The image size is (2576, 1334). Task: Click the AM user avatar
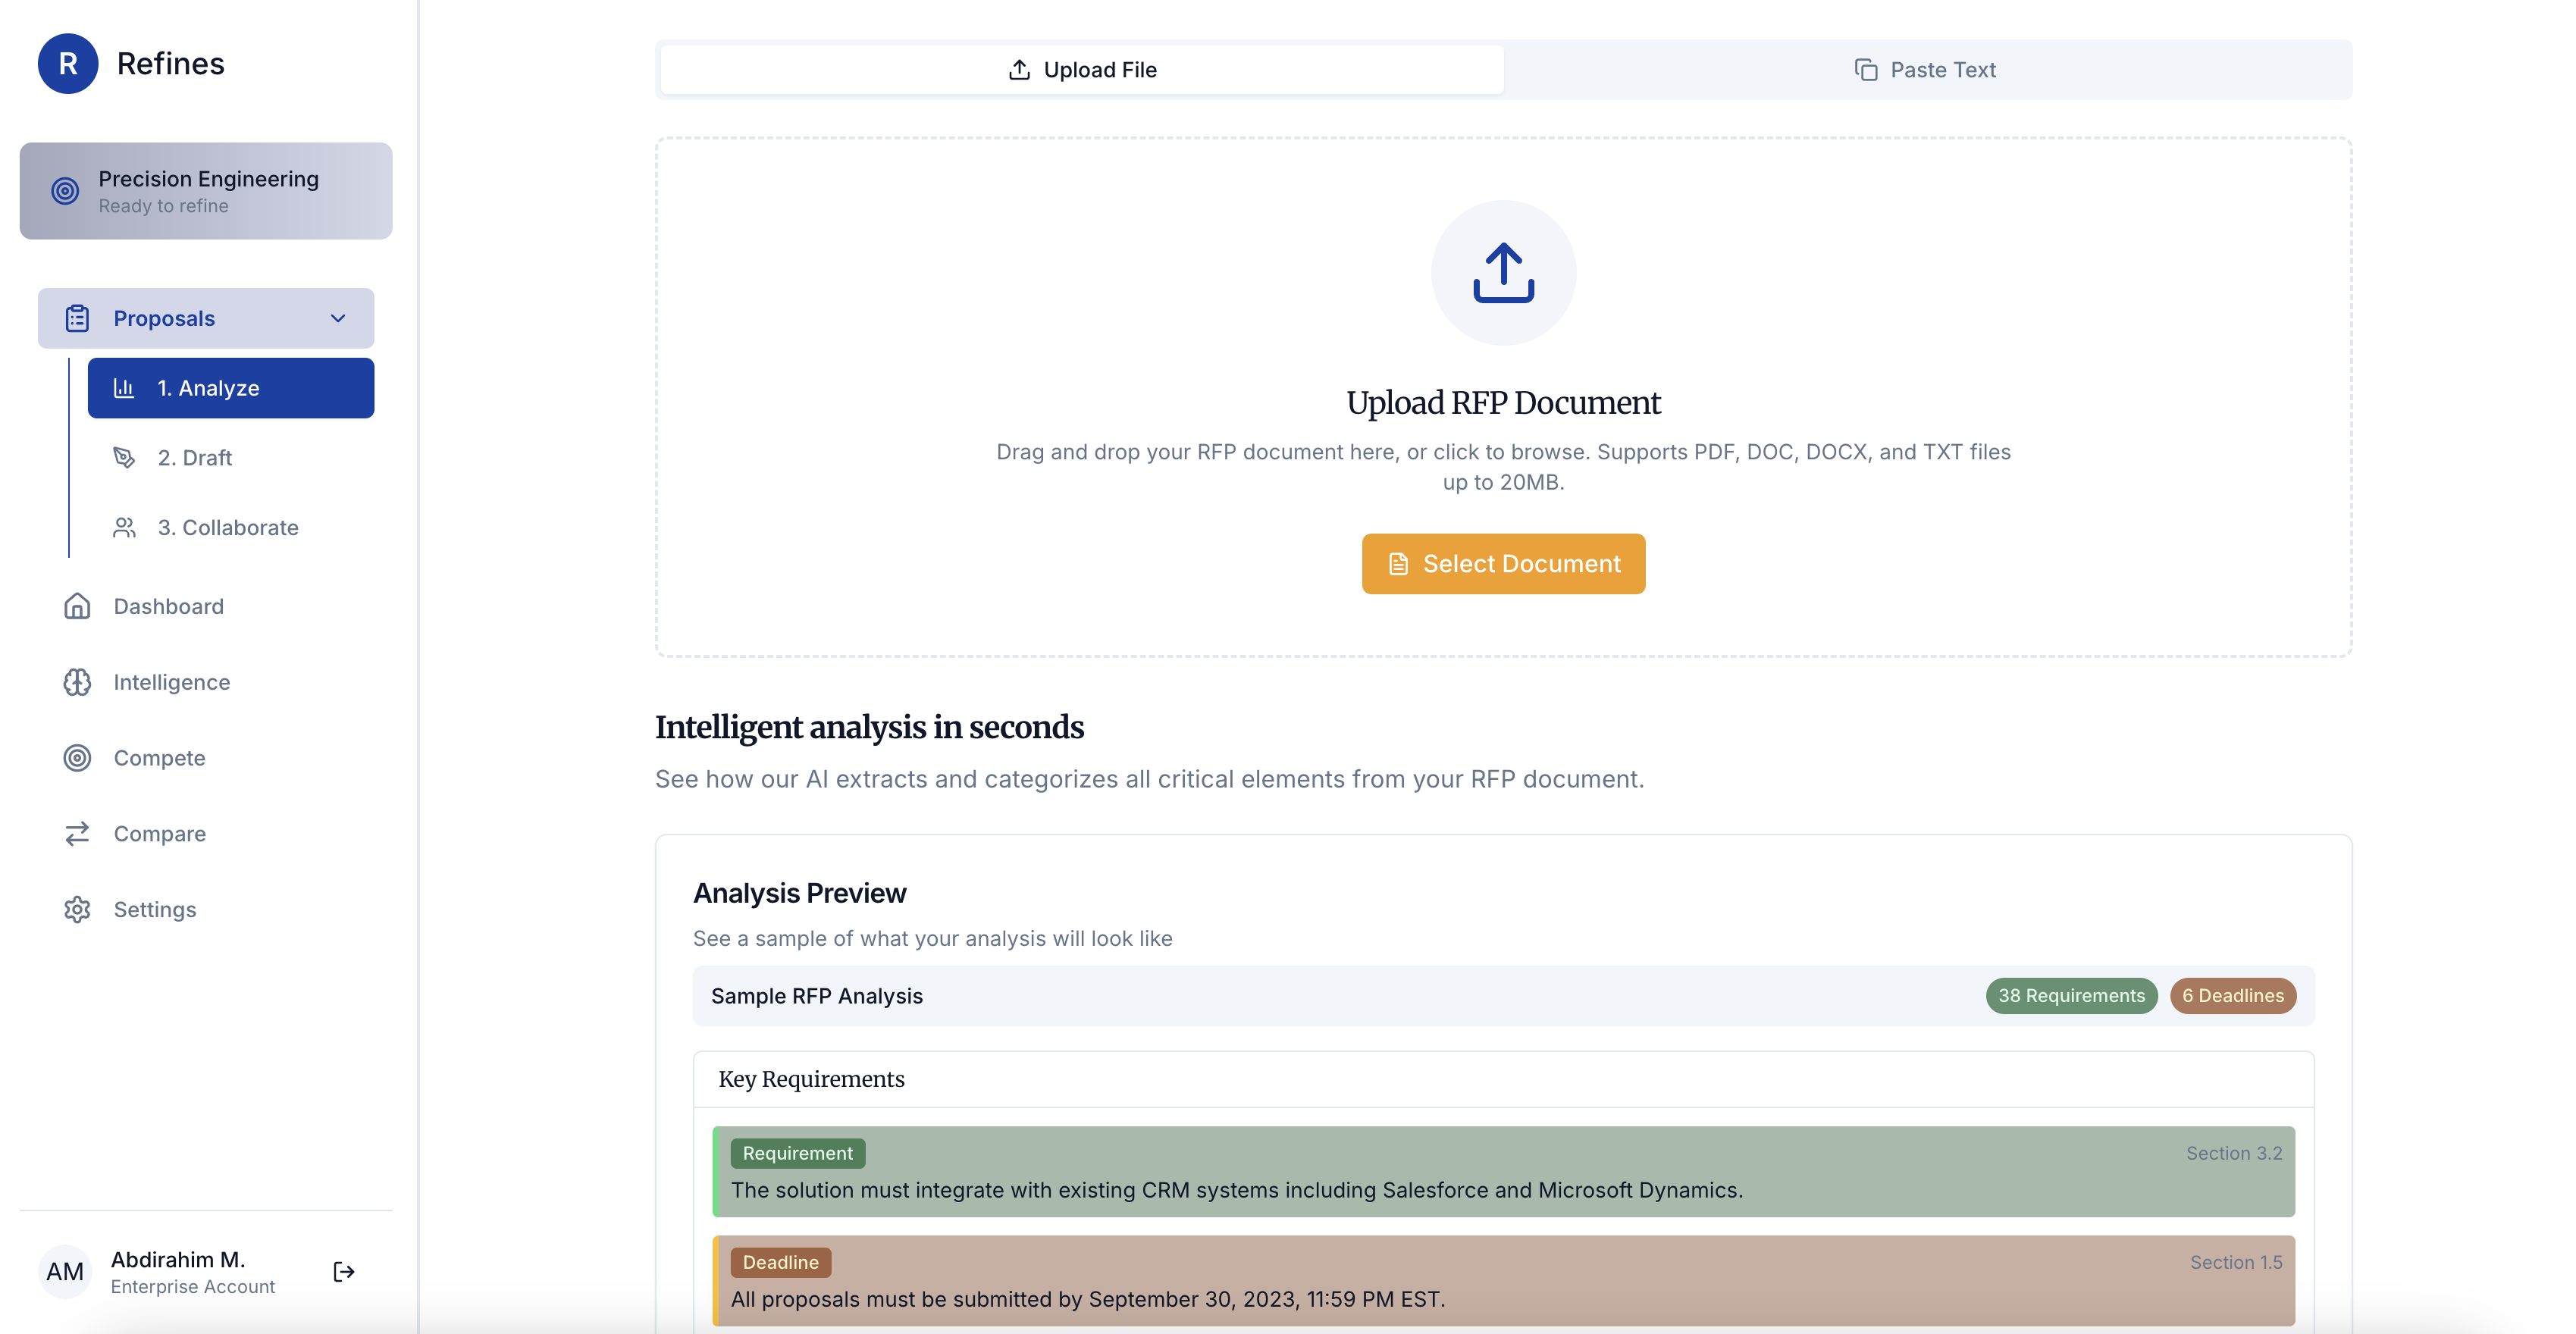point(65,1271)
